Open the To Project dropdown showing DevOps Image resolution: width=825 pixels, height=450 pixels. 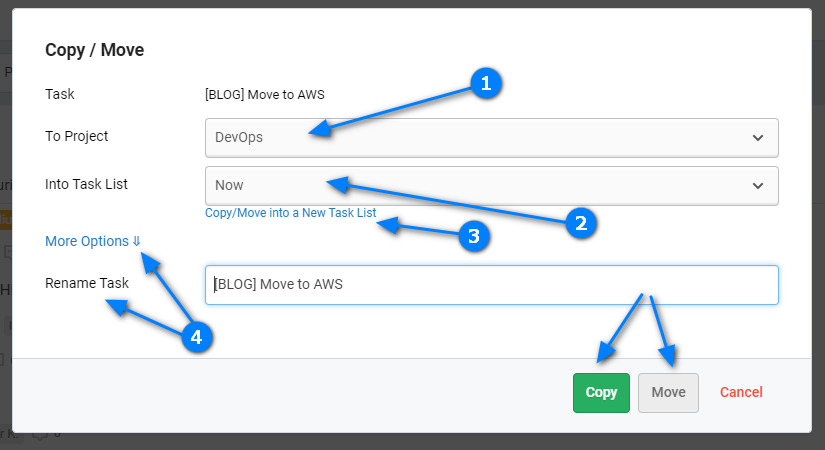(491, 138)
